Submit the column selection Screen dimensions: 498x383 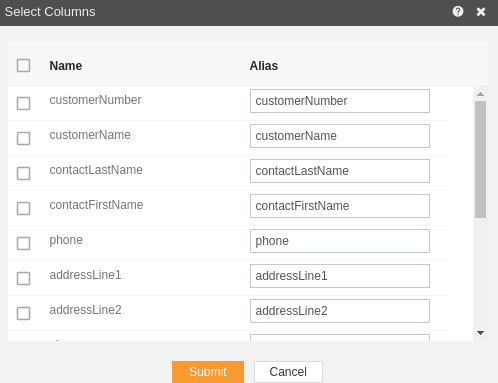pyautogui.click(x=208, y=372)
